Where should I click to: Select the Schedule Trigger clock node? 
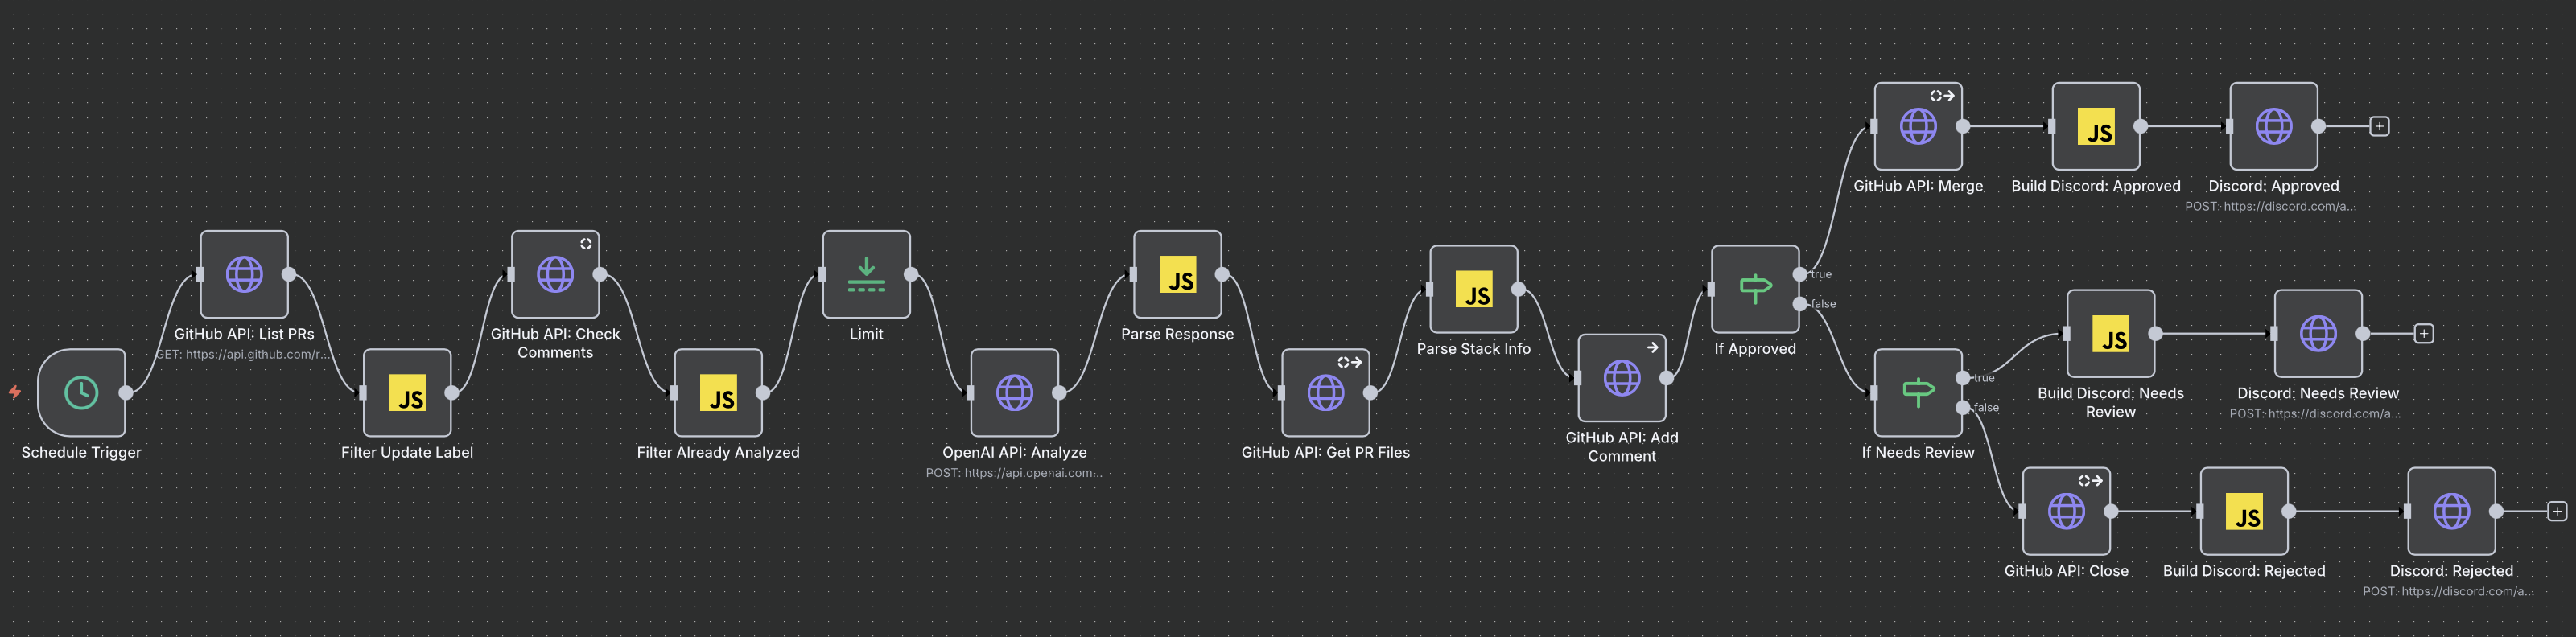click(81, 392)
